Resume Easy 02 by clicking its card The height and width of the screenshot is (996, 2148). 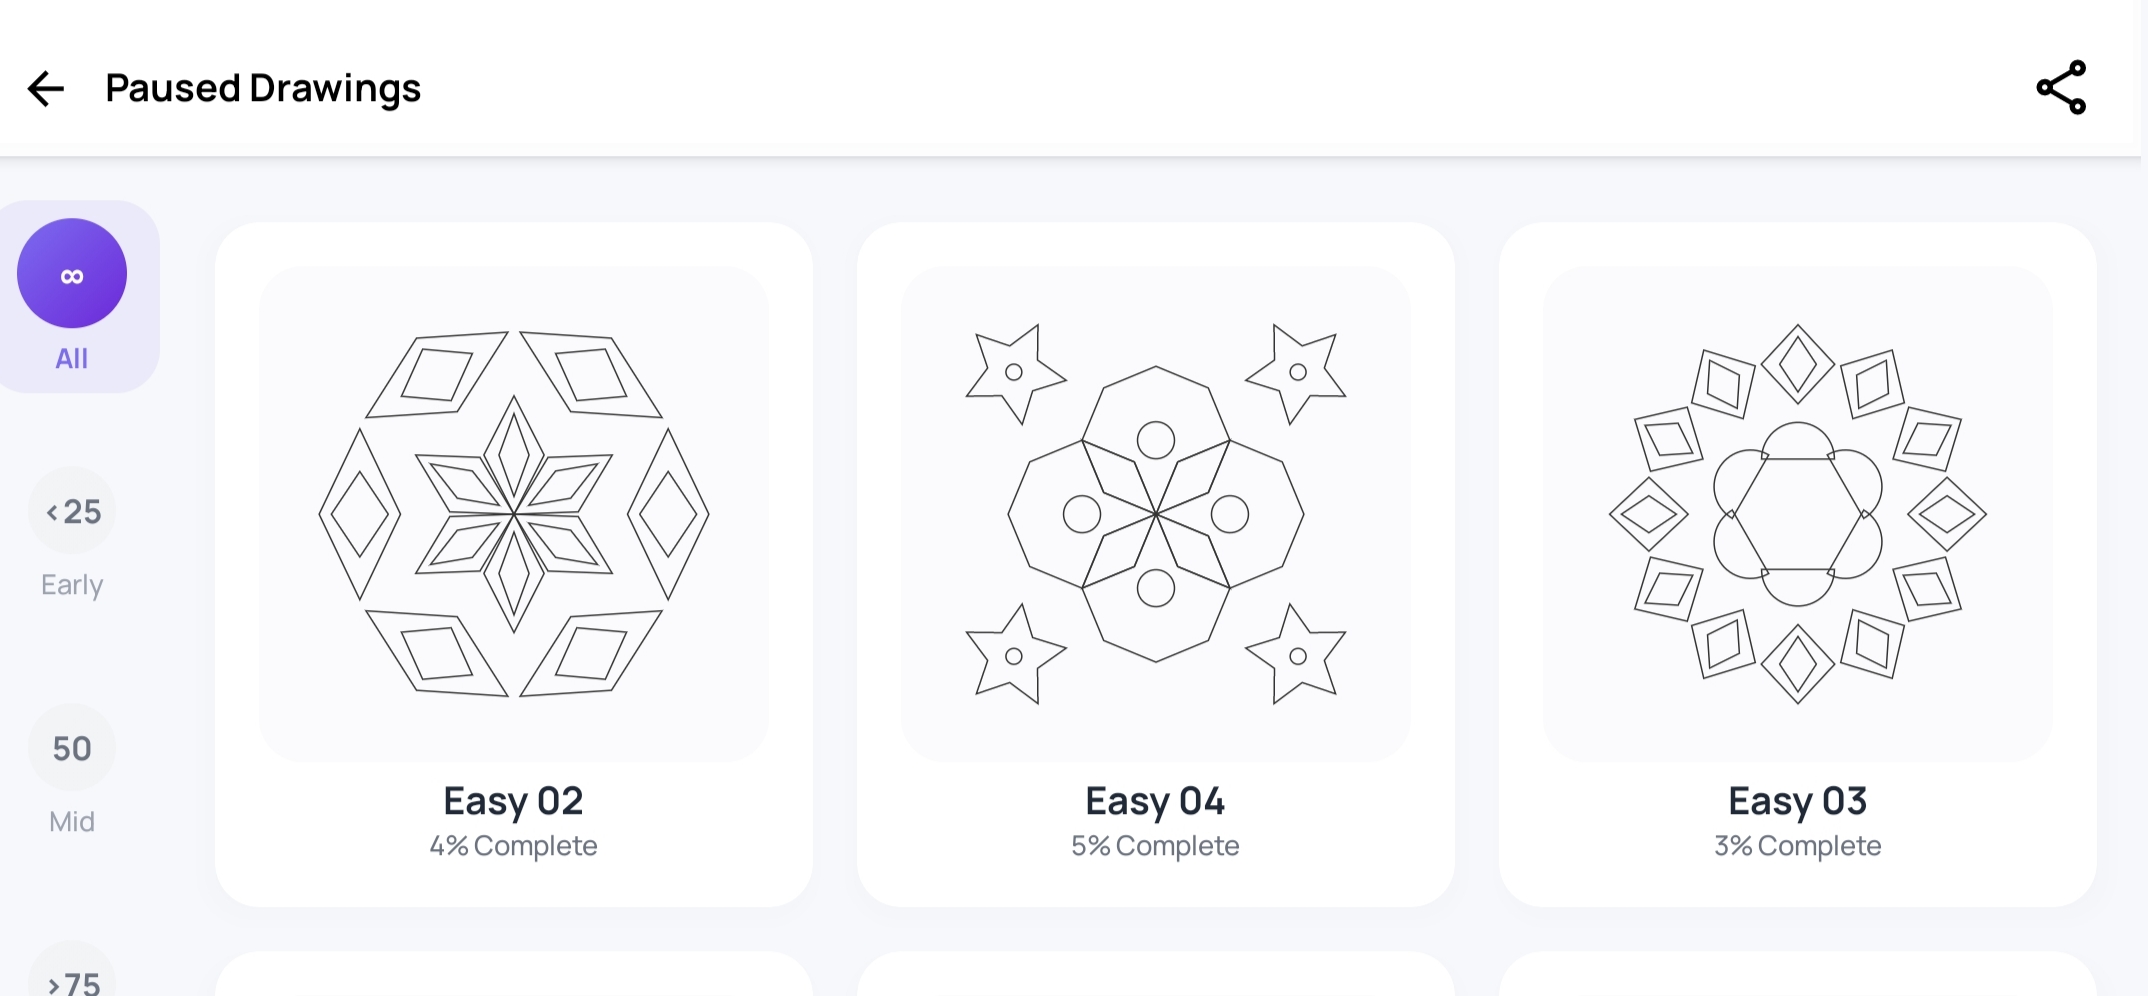[514, 560]
